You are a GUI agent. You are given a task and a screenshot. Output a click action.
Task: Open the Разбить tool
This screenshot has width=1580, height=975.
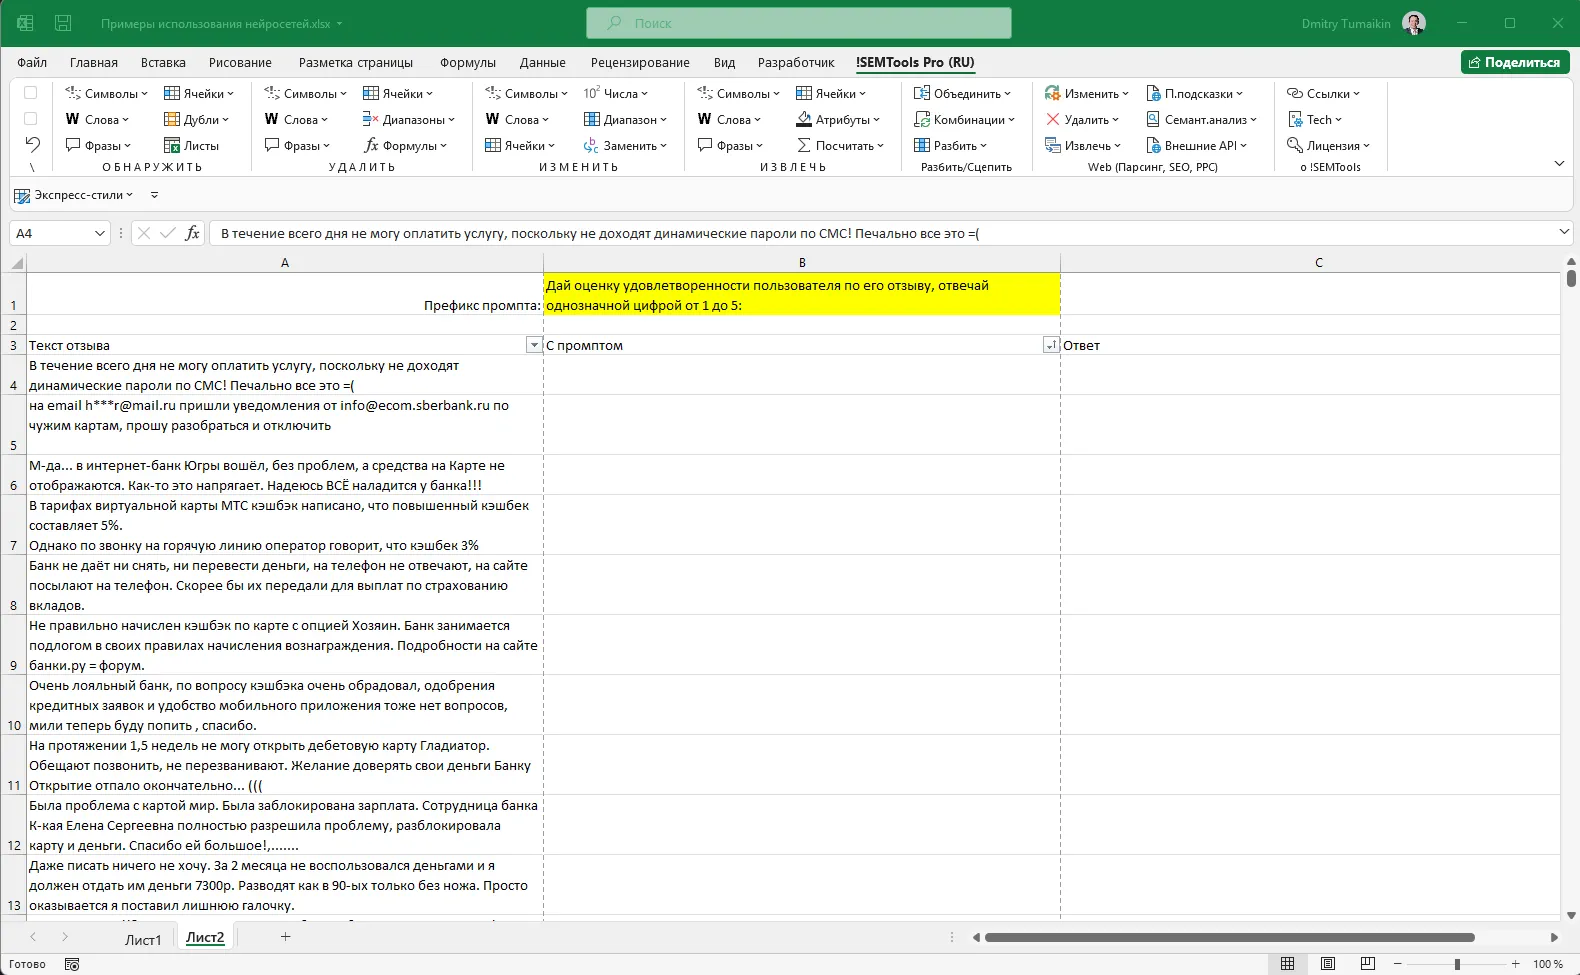[x=950, y=145]
